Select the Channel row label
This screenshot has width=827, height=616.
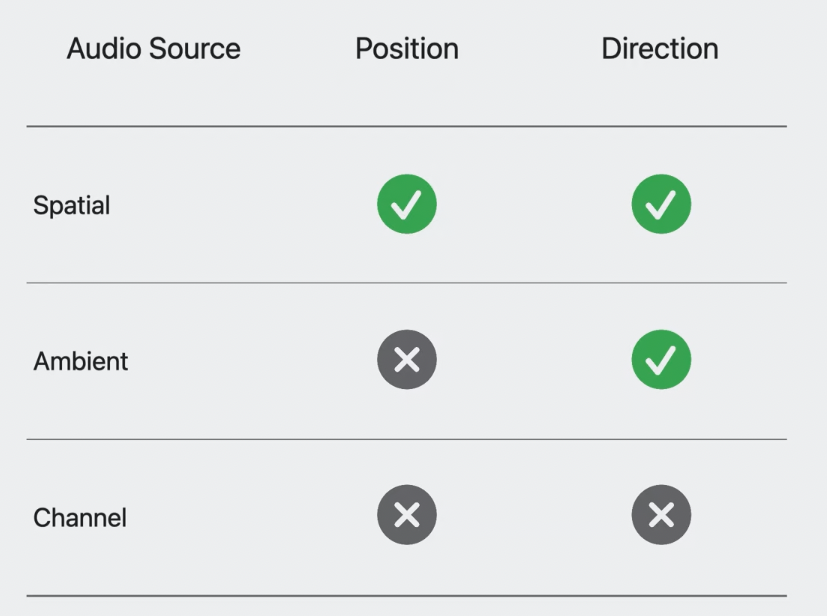point(79,518)
